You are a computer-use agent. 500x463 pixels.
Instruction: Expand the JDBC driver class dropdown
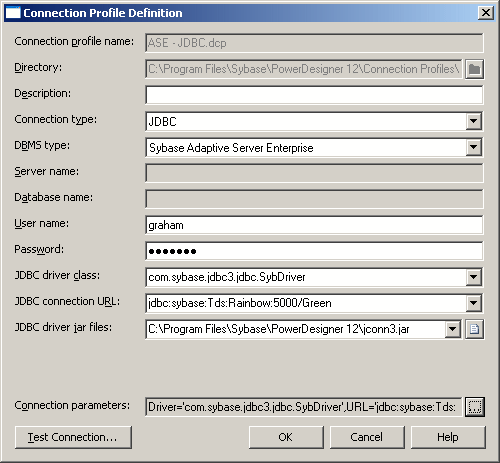pos(474,277)
